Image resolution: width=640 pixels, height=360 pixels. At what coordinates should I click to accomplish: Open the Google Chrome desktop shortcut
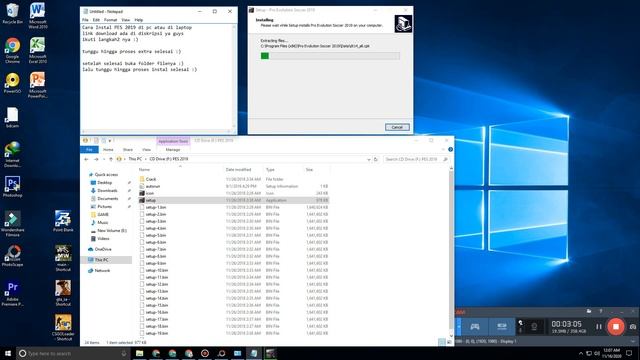coord(12,50)
